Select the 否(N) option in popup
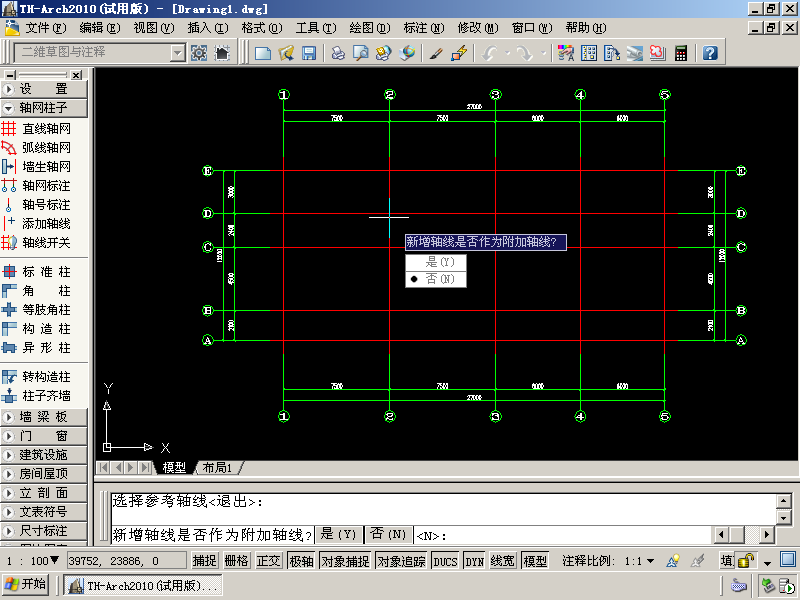Viewport: 800px width, 600px height. (436, 279)
